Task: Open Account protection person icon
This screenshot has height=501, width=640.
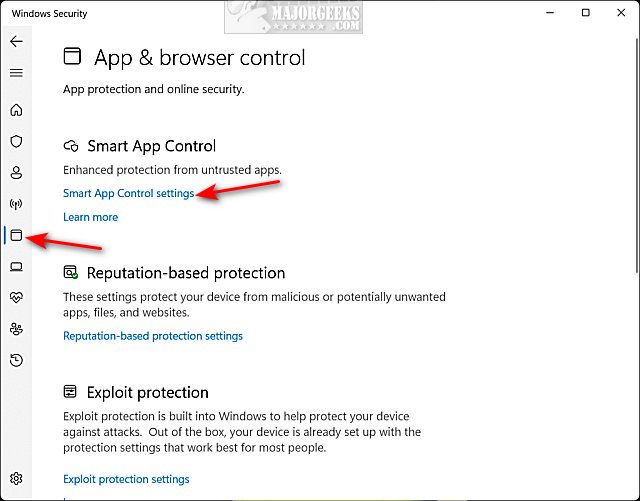Action: [x=16, y=172]
